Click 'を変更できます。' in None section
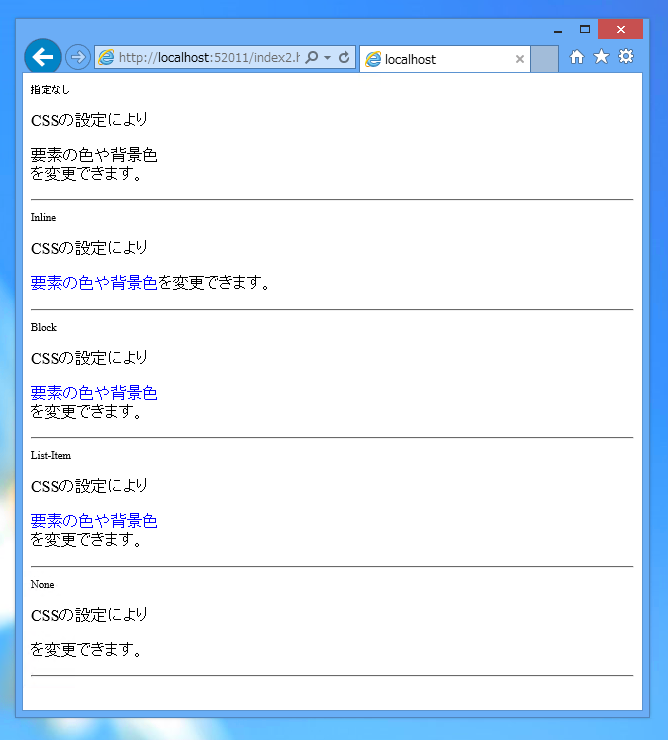 click(86, 650)
